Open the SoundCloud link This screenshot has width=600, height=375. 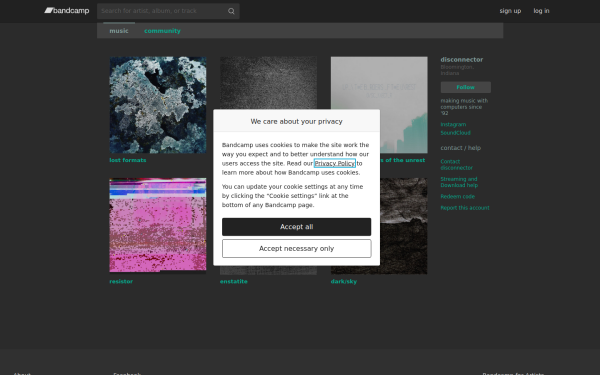click(455, 133)
